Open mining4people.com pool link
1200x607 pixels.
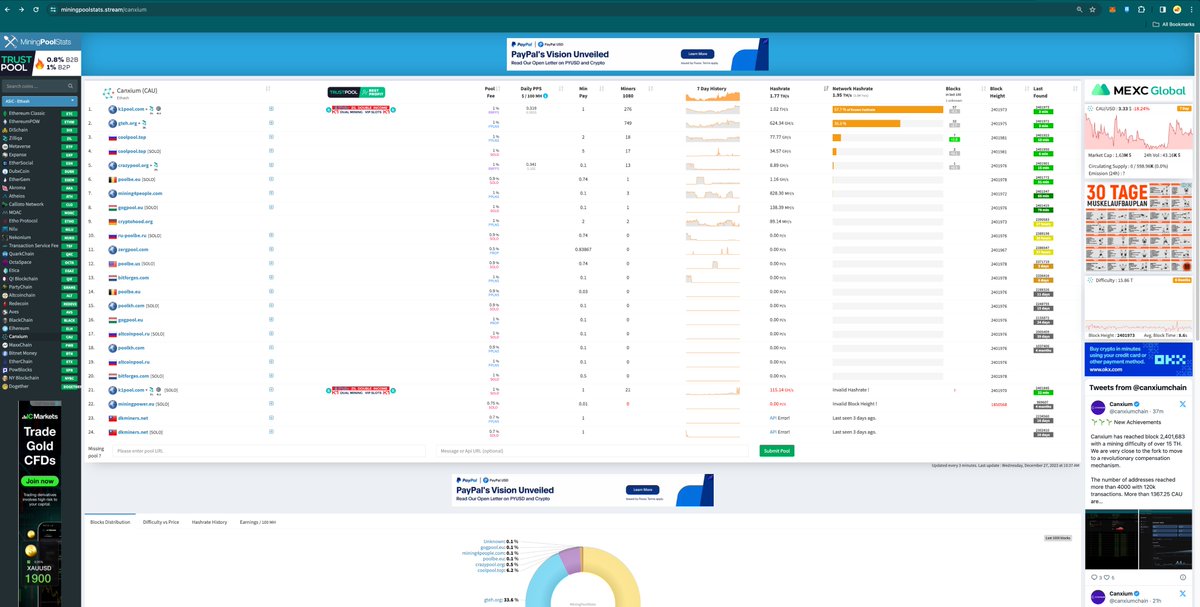[139, 192]
